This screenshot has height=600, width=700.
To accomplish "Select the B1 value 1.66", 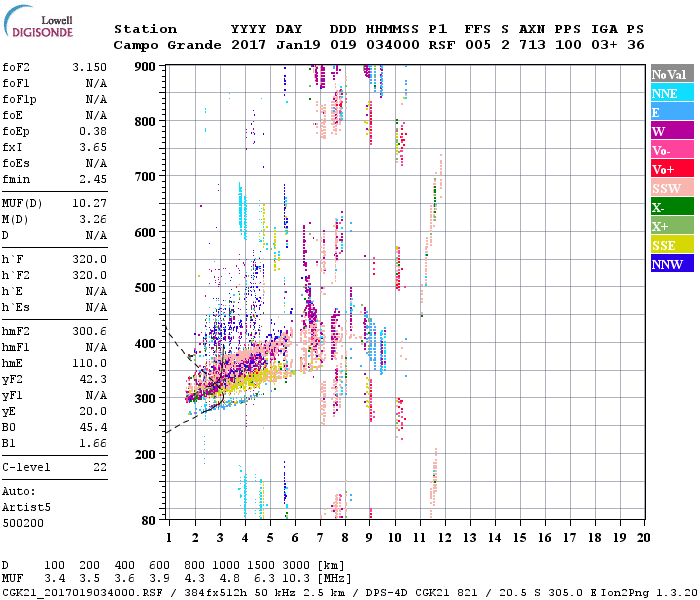I will click(x=93, y=443).
